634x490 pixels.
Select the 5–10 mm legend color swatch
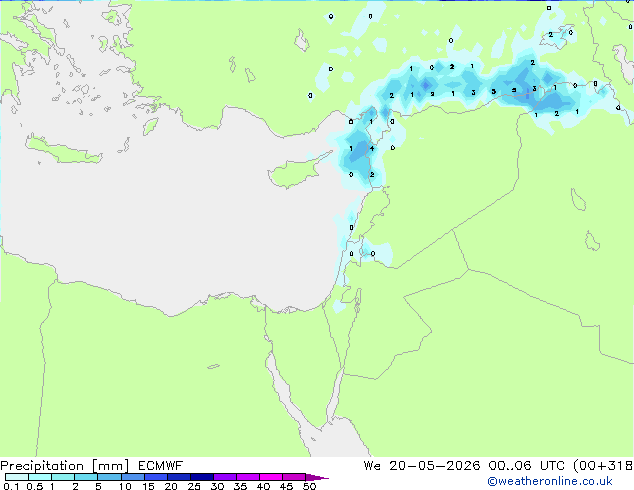tap(109, 477)
